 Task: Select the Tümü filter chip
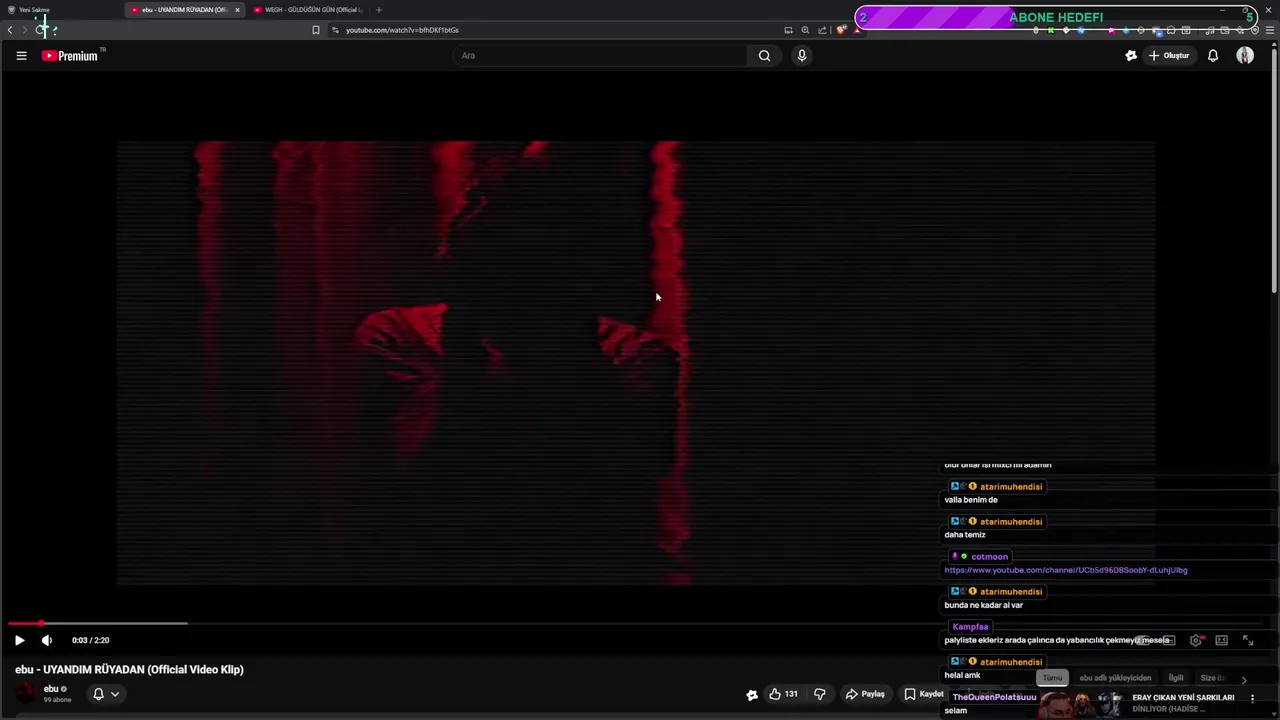(1052, 678)
